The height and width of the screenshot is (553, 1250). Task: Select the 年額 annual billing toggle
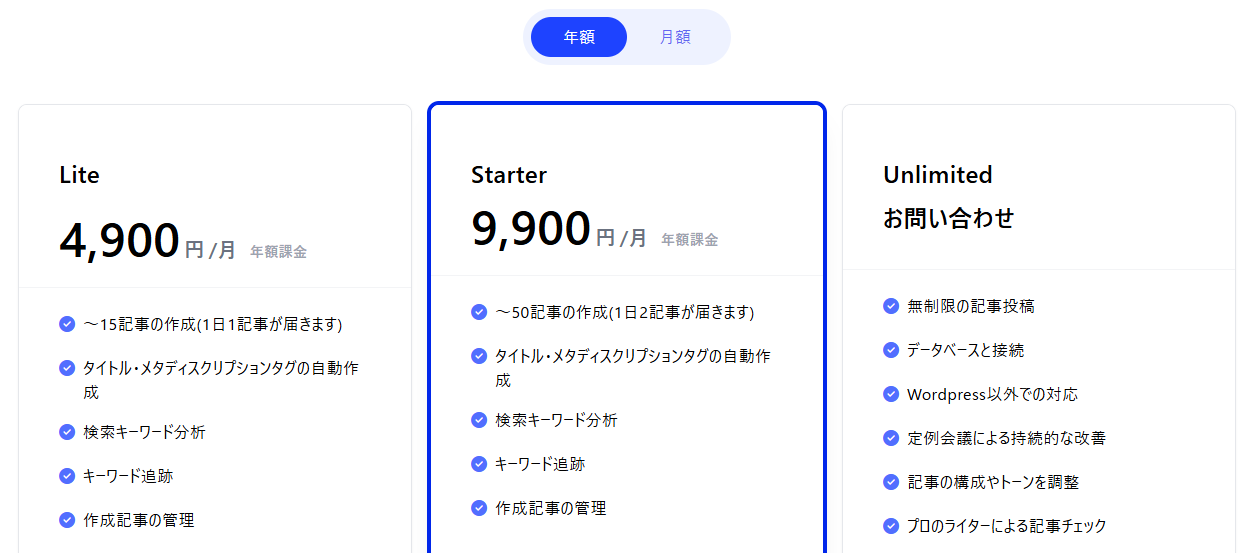point(579,37)
